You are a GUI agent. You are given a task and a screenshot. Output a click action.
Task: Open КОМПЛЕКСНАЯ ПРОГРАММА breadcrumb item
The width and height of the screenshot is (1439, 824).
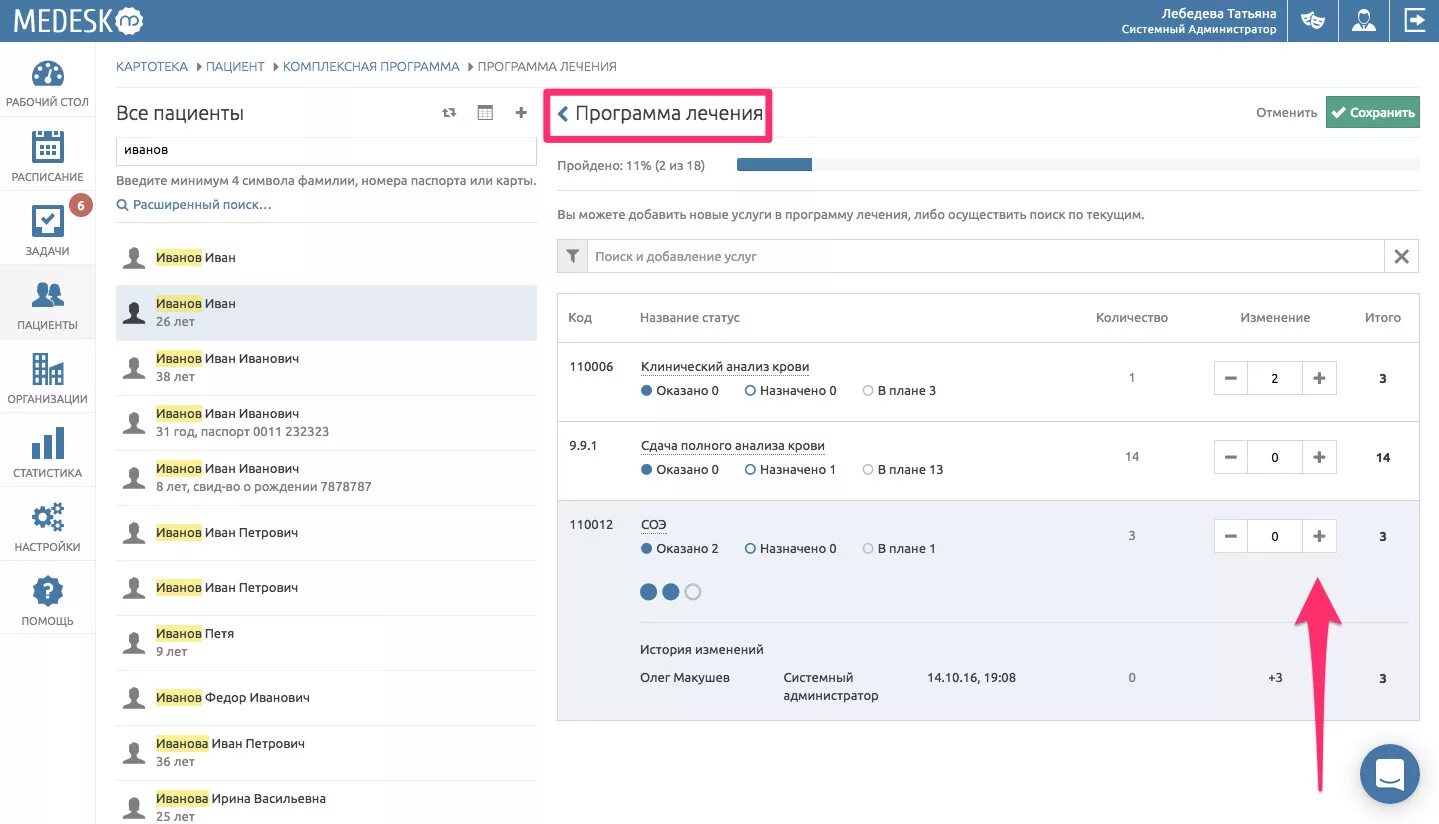pyautogui.click(x=371, y=66)
